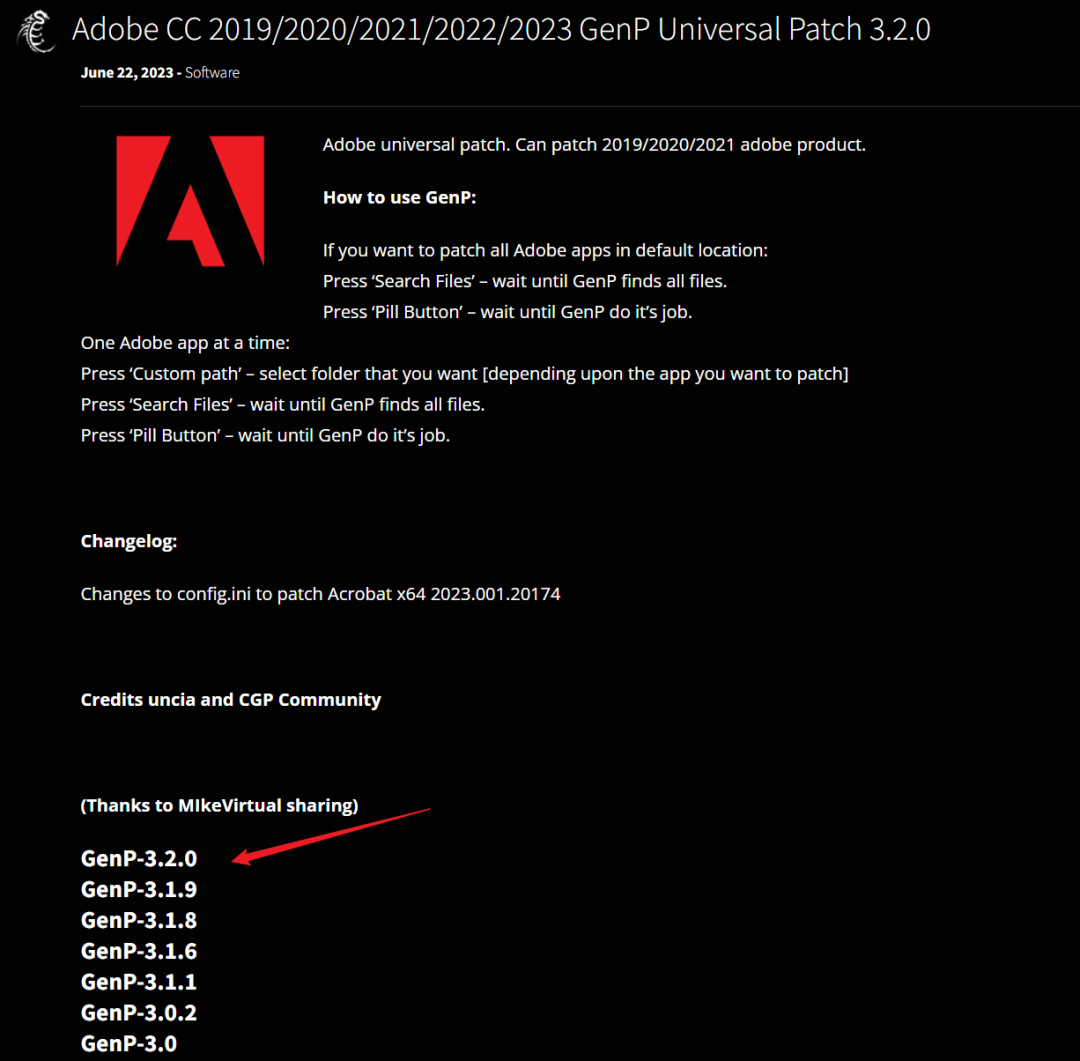The image size is (1080, 1061).
Task: Click the config.ini Acrobat x64 changelog line
Action: [320, 594]
